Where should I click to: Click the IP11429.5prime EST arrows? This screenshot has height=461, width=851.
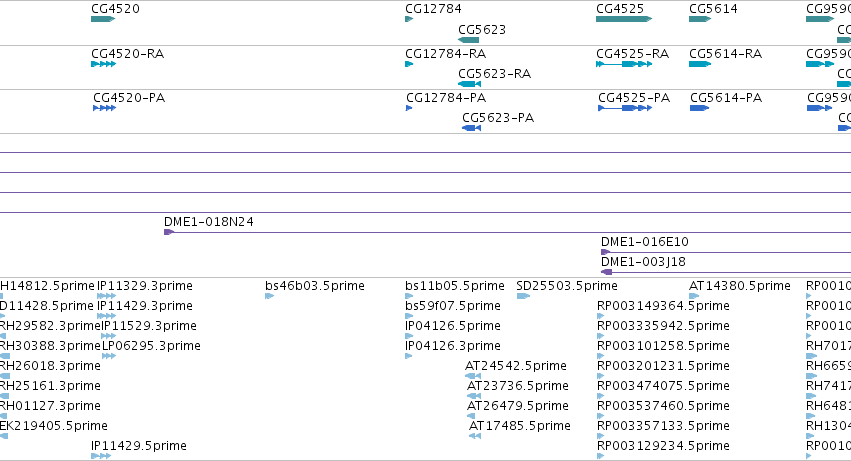click(101, 456)
